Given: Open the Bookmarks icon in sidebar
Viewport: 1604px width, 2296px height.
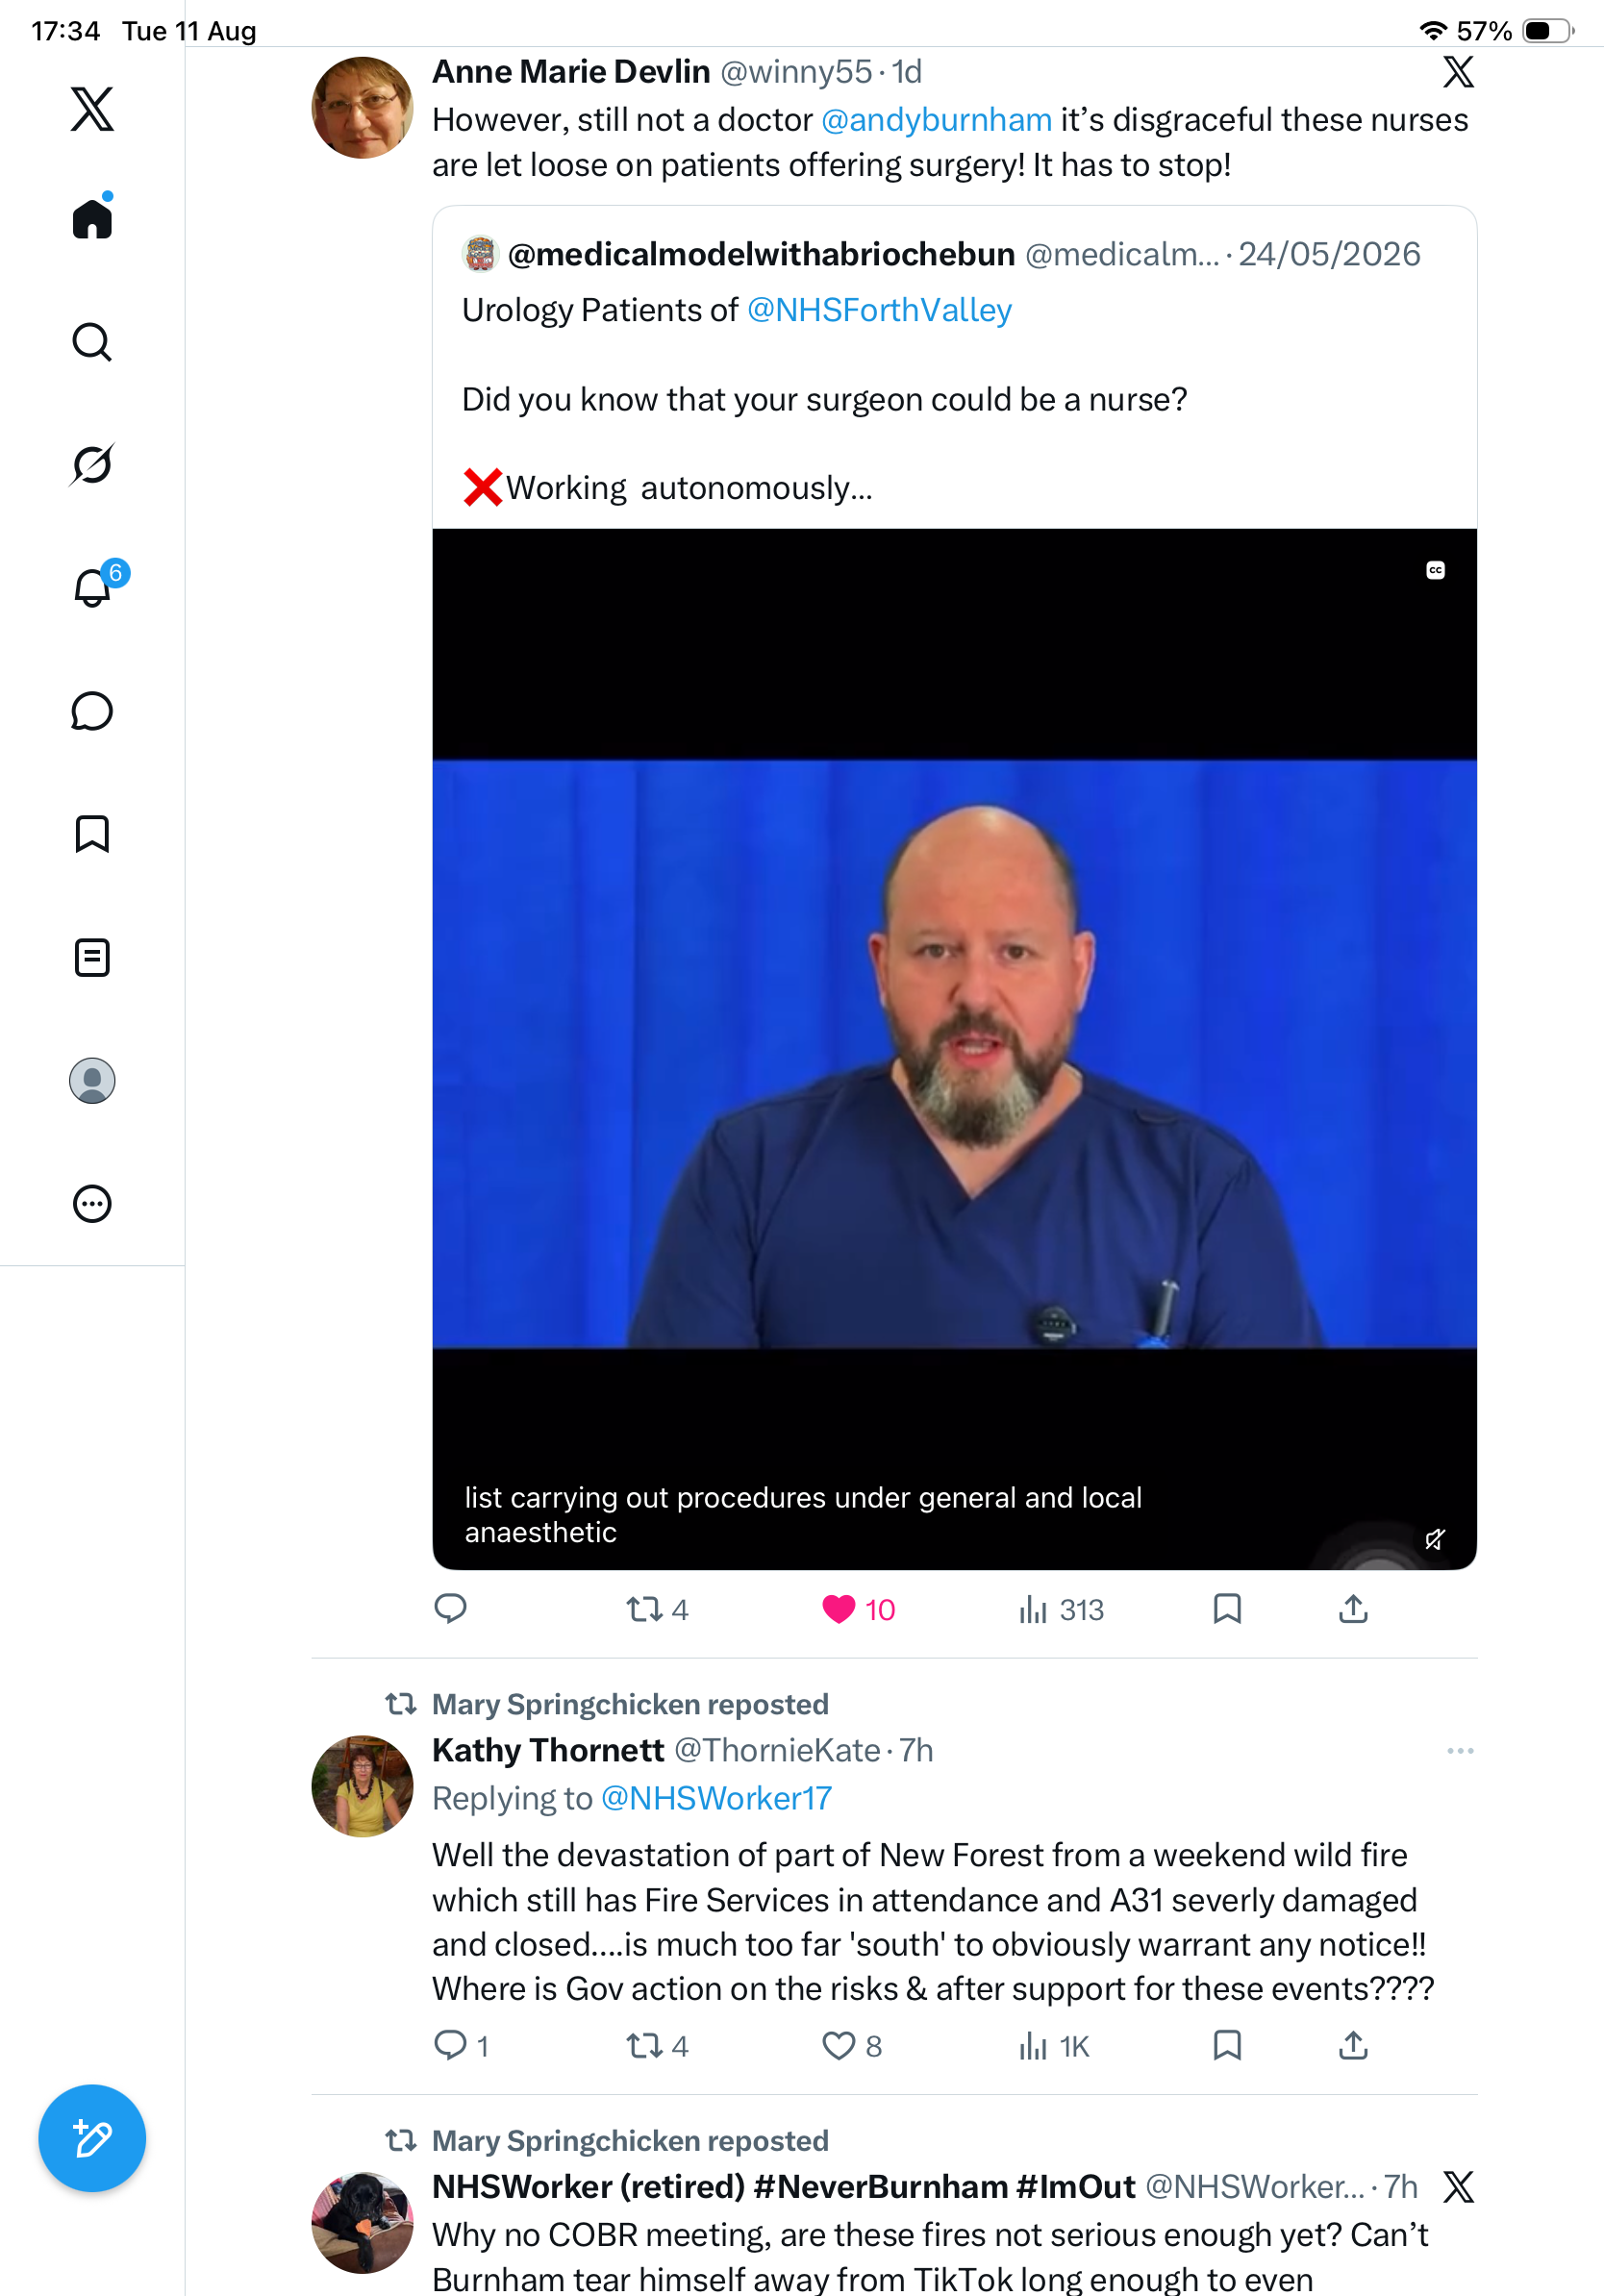Looking at the screenshot, I should [x=92, y=834].
